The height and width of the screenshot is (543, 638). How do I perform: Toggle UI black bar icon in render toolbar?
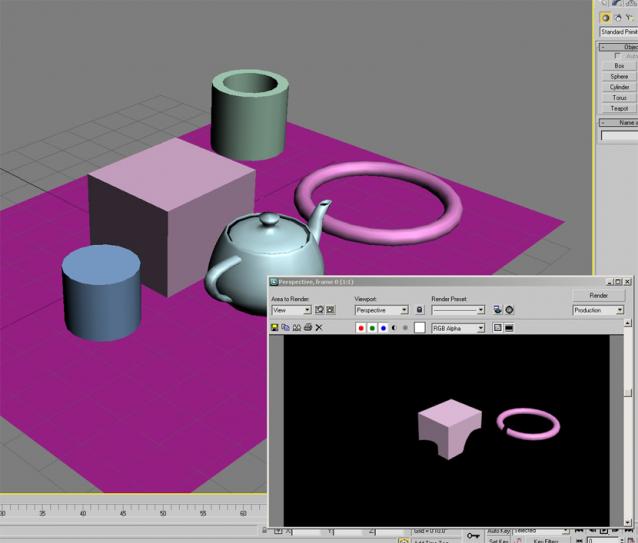pyautogui.click(x=509, y=328)
